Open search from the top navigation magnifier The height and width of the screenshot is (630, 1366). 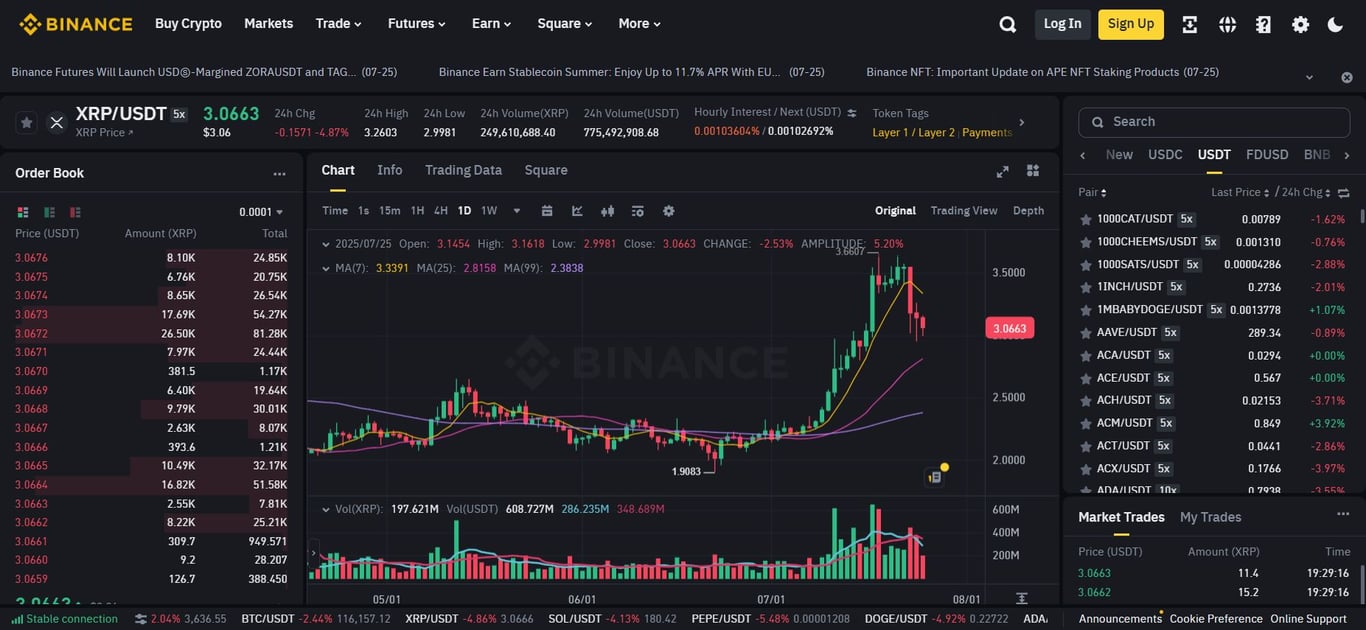1007,23
